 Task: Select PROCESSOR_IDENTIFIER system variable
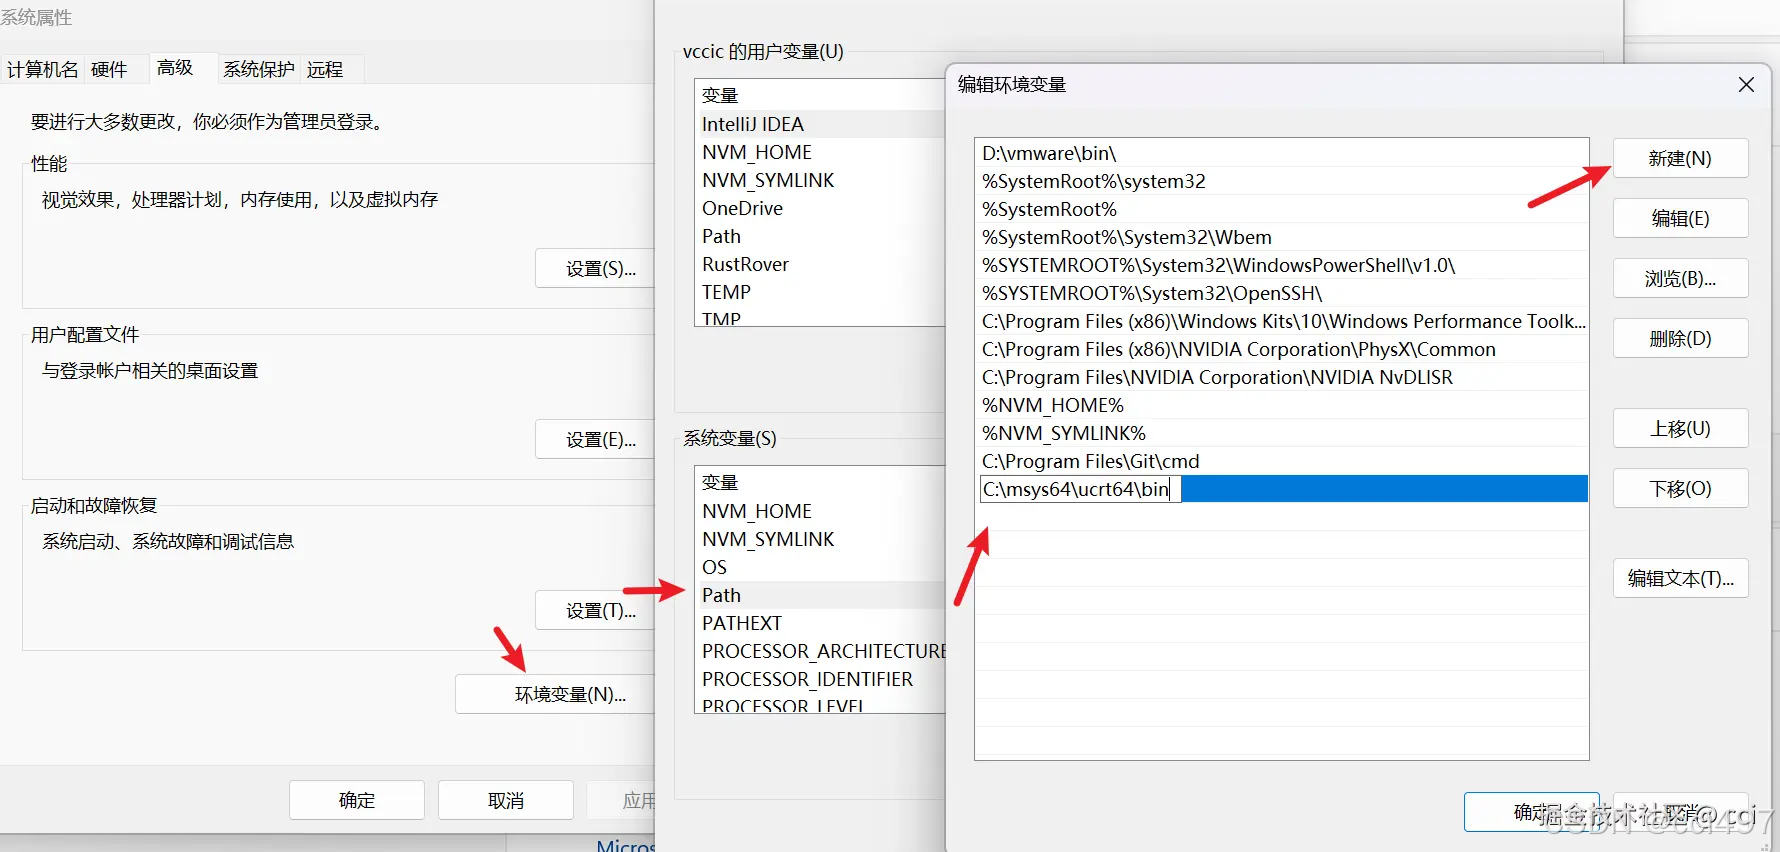pos(820,679)
